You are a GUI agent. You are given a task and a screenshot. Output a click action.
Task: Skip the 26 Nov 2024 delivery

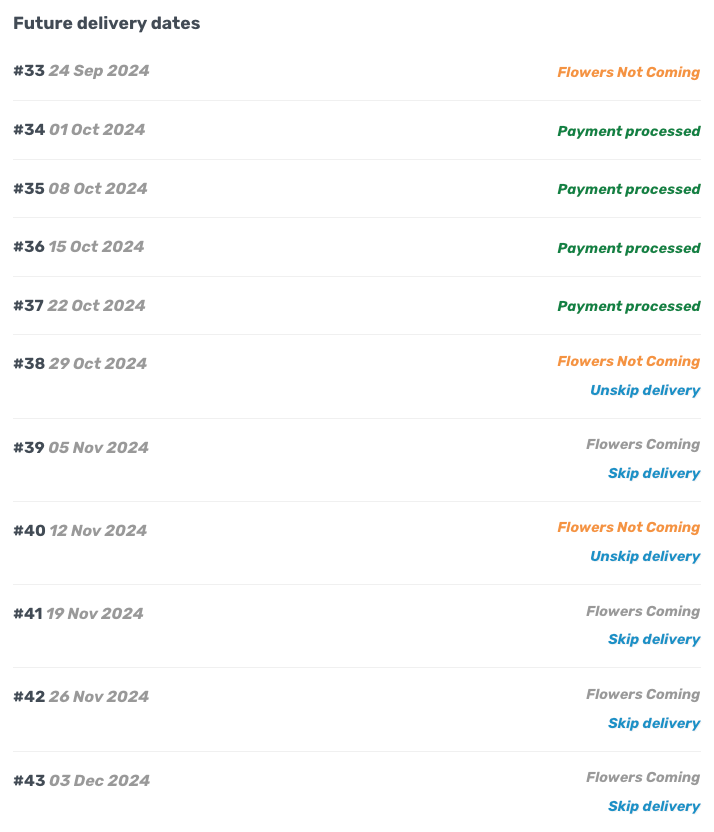[x=654, y=723]
